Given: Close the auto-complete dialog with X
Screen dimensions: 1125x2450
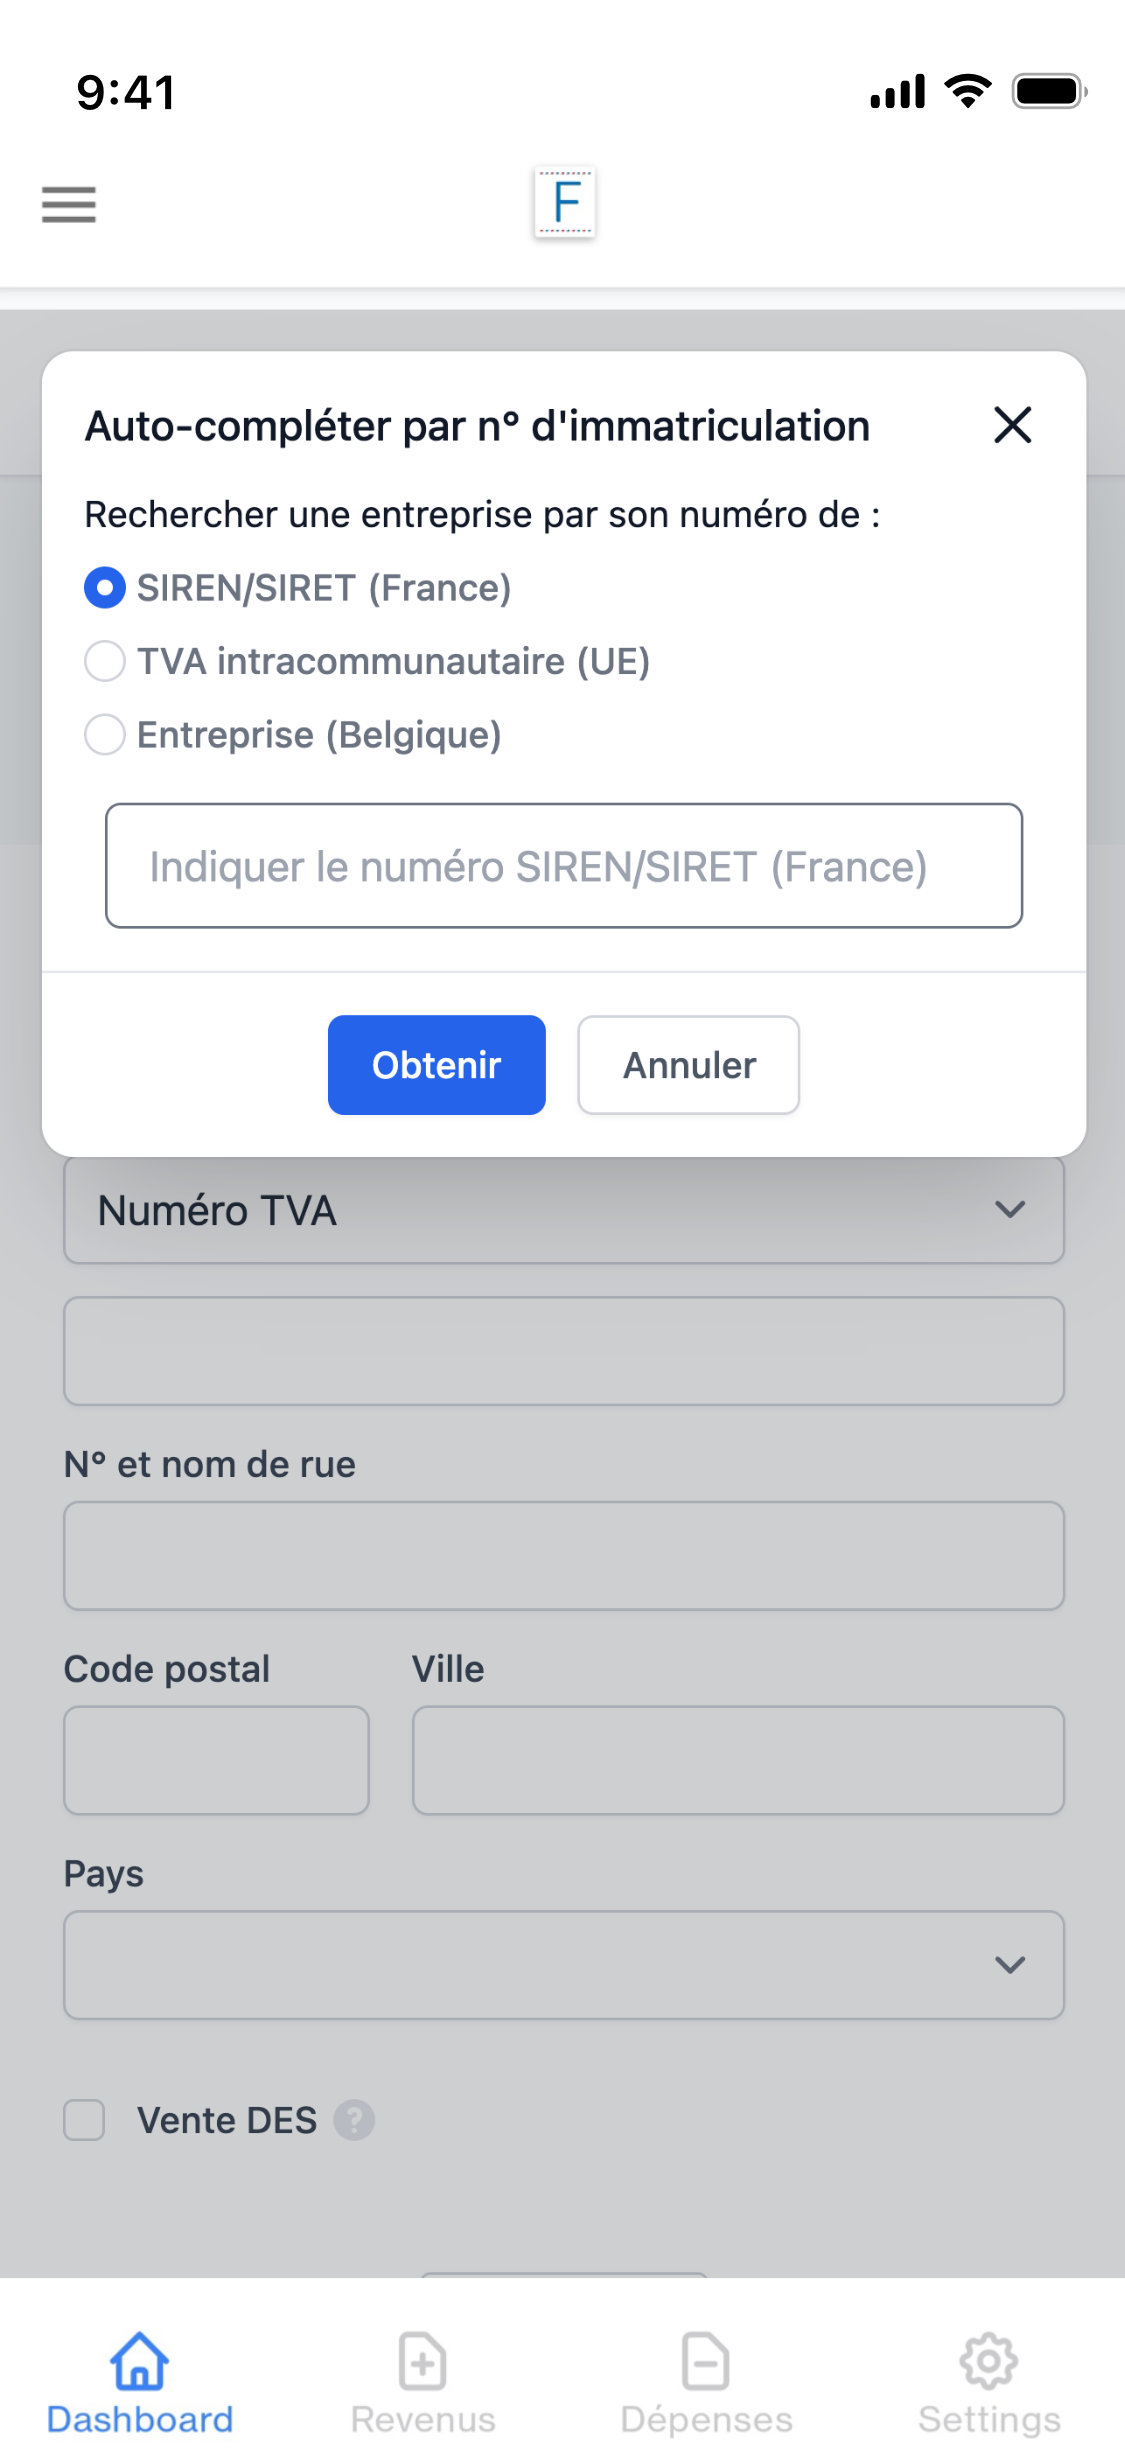Looking at the screenshot, I should coord(1012,425).
